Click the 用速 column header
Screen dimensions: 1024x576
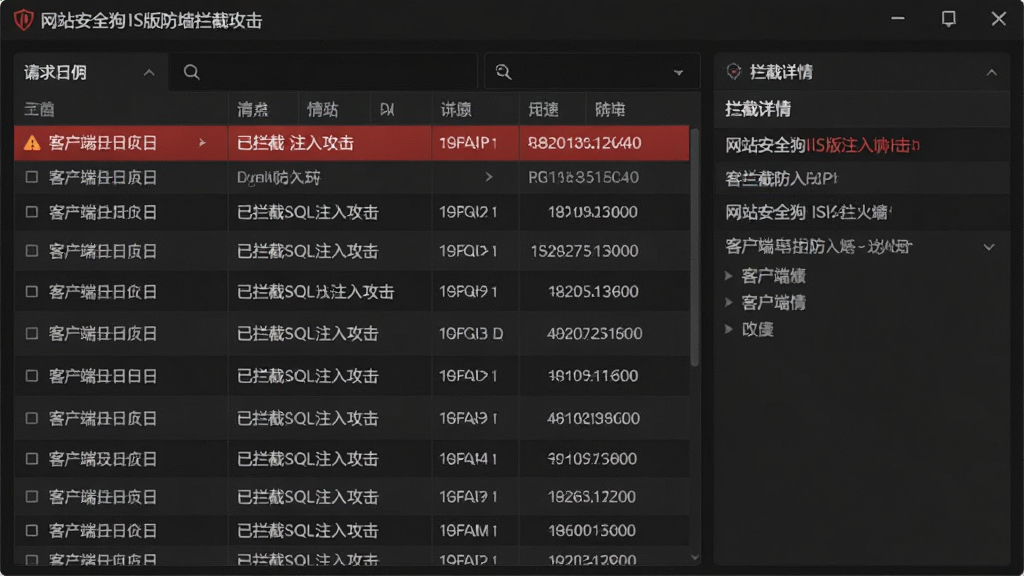pyautogui.click(x=543, y=110)
